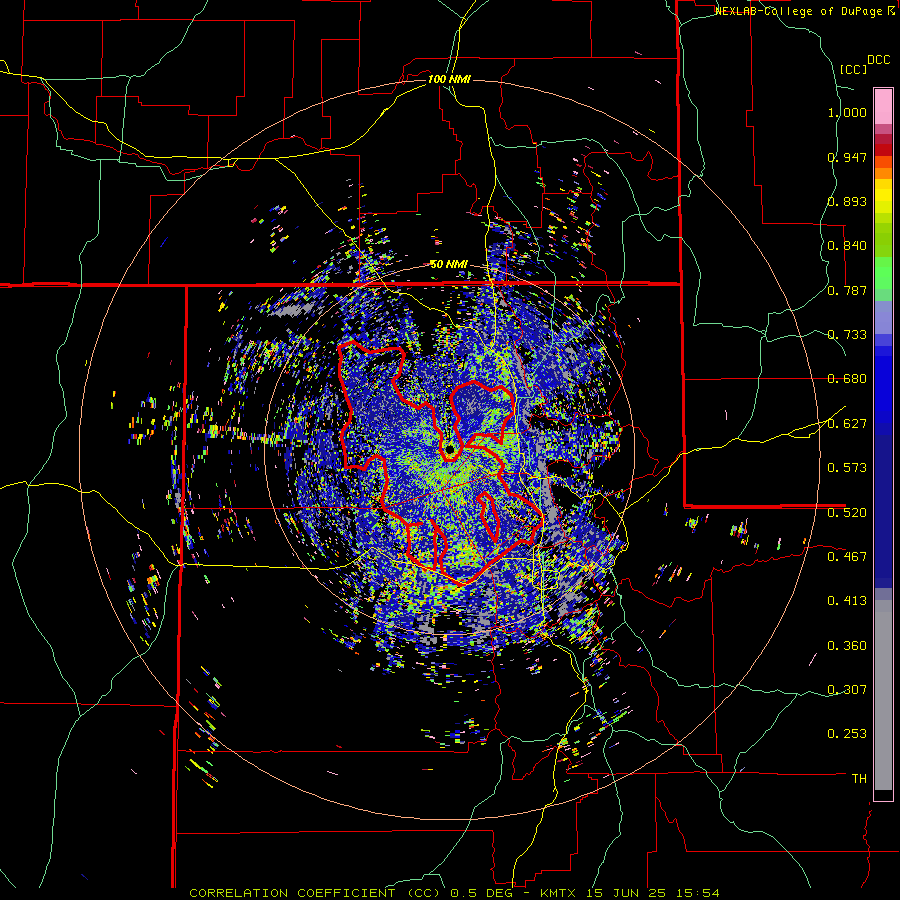This screenshot has width=900, height=900.
Task: Click the 0.947 legend value
Action: (x=847, y=157)
